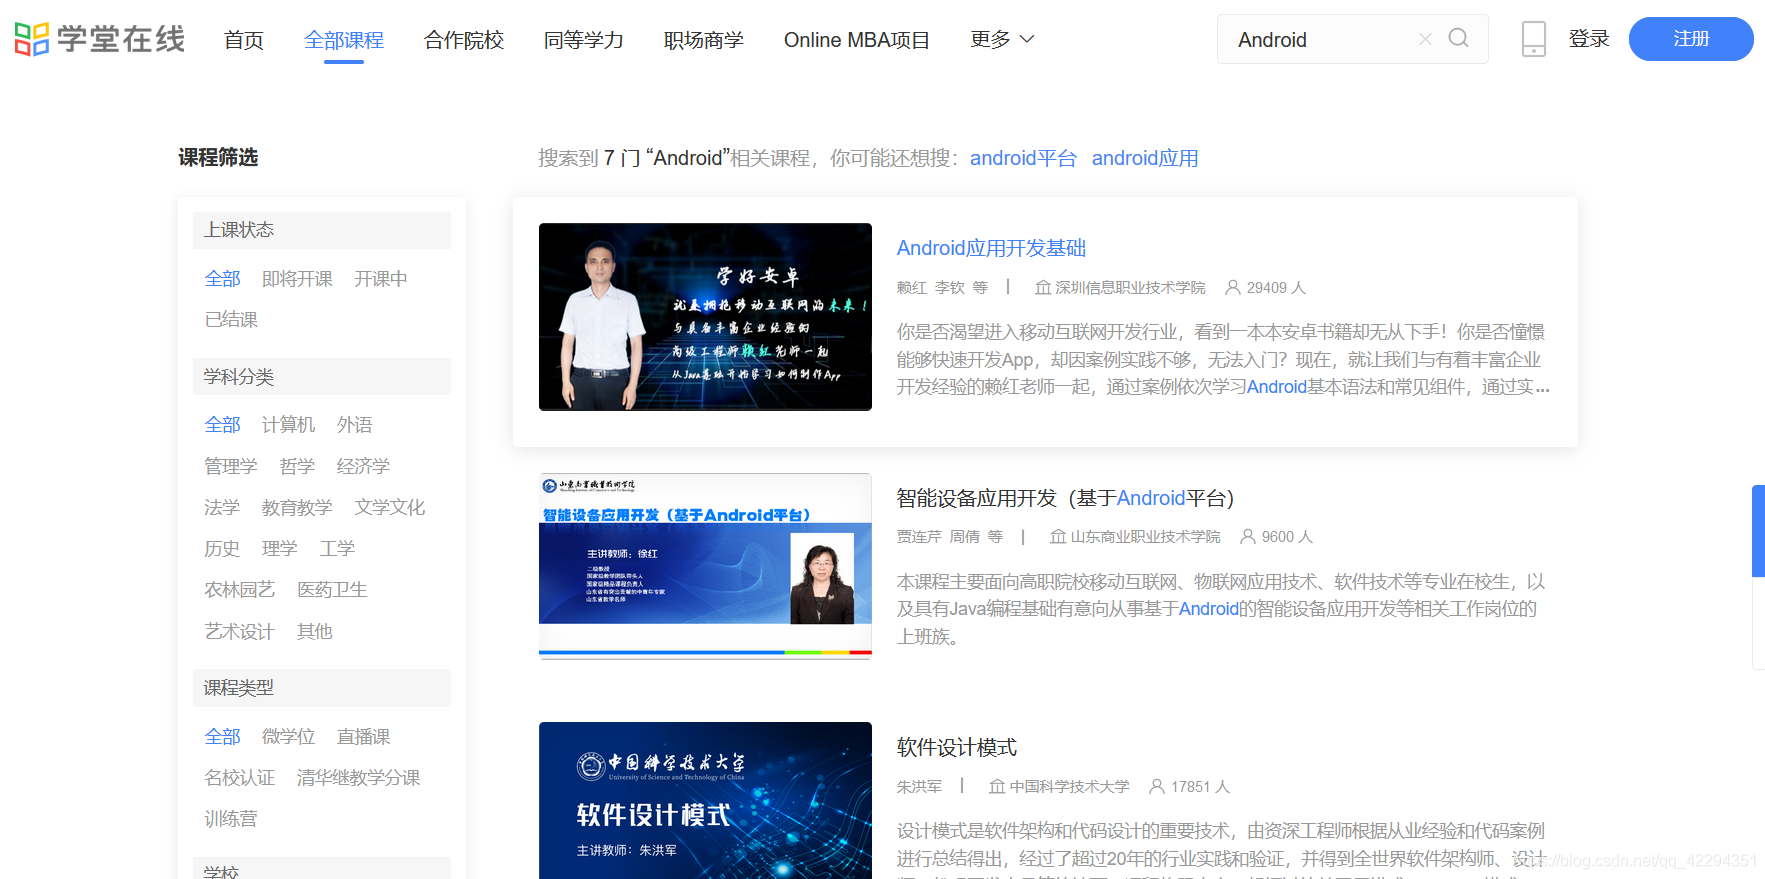Open the 智能设备应用开发 course thumbnail

click(x=705, y=566)
